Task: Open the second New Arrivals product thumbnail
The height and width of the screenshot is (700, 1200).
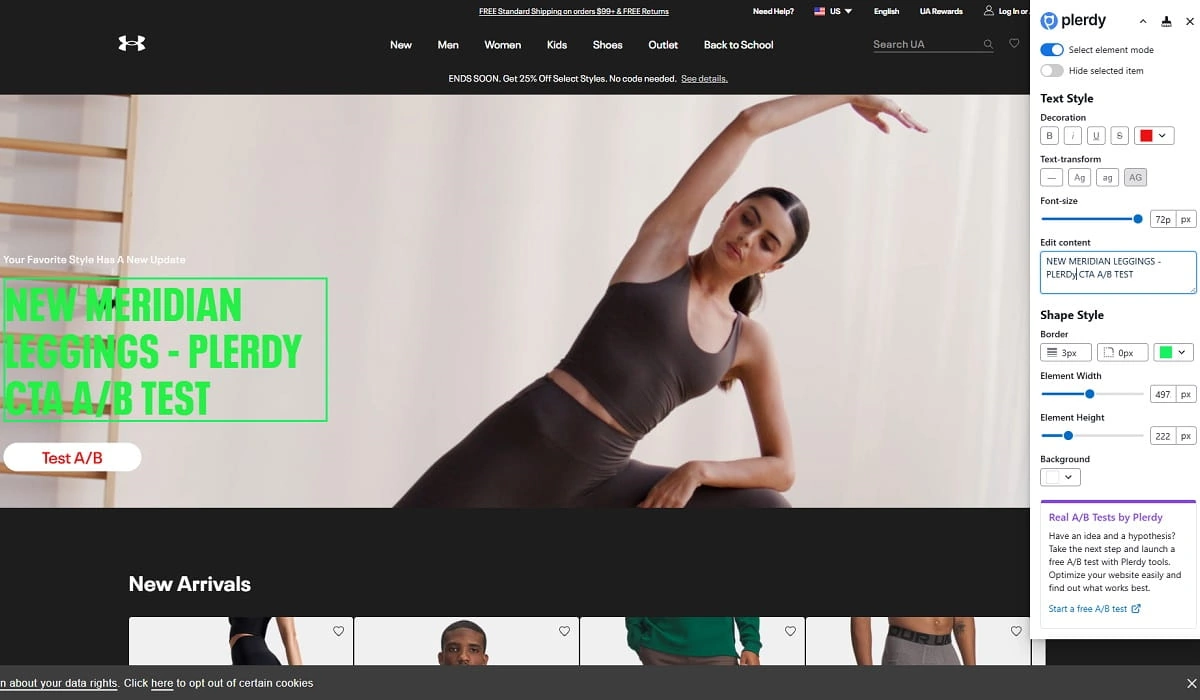Action: 466,641
